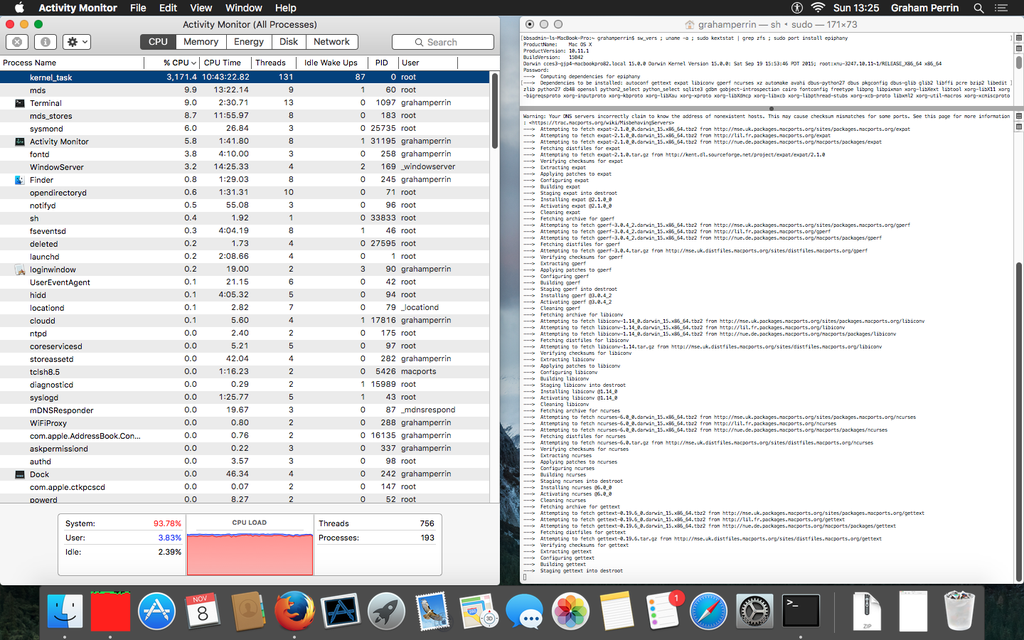Click the loginwindow icon in the process list
The width and height of the screenshot is (1024, 640).
(x=20, y=270)
